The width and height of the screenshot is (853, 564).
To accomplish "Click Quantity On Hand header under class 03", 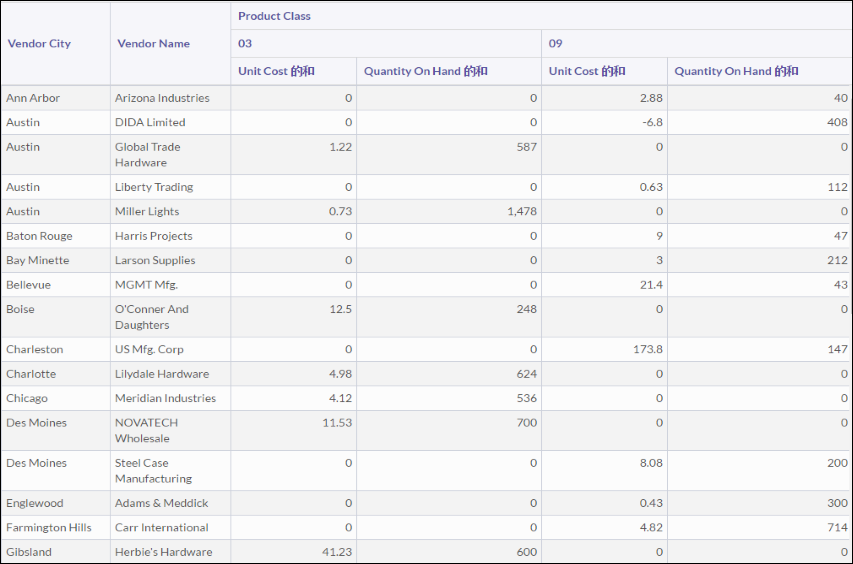I will (426, 71).
